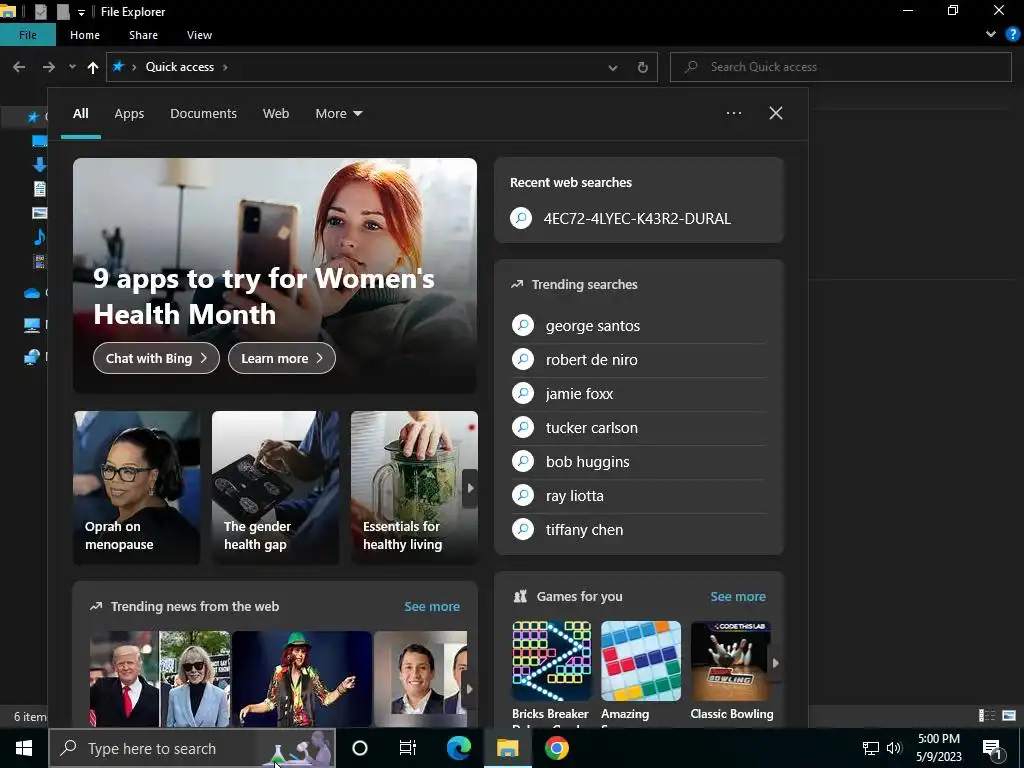
Task: Search trending topic ray liotta
Action: 639,496
